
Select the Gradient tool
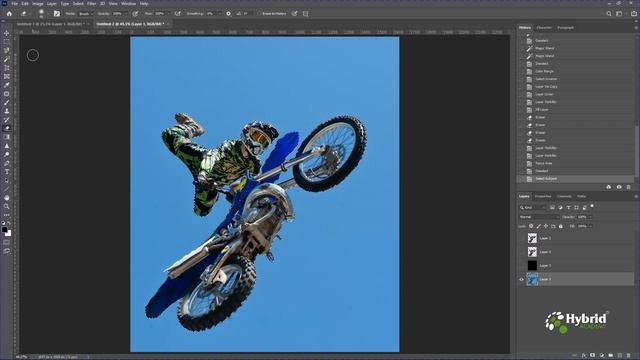coord(7,137)
